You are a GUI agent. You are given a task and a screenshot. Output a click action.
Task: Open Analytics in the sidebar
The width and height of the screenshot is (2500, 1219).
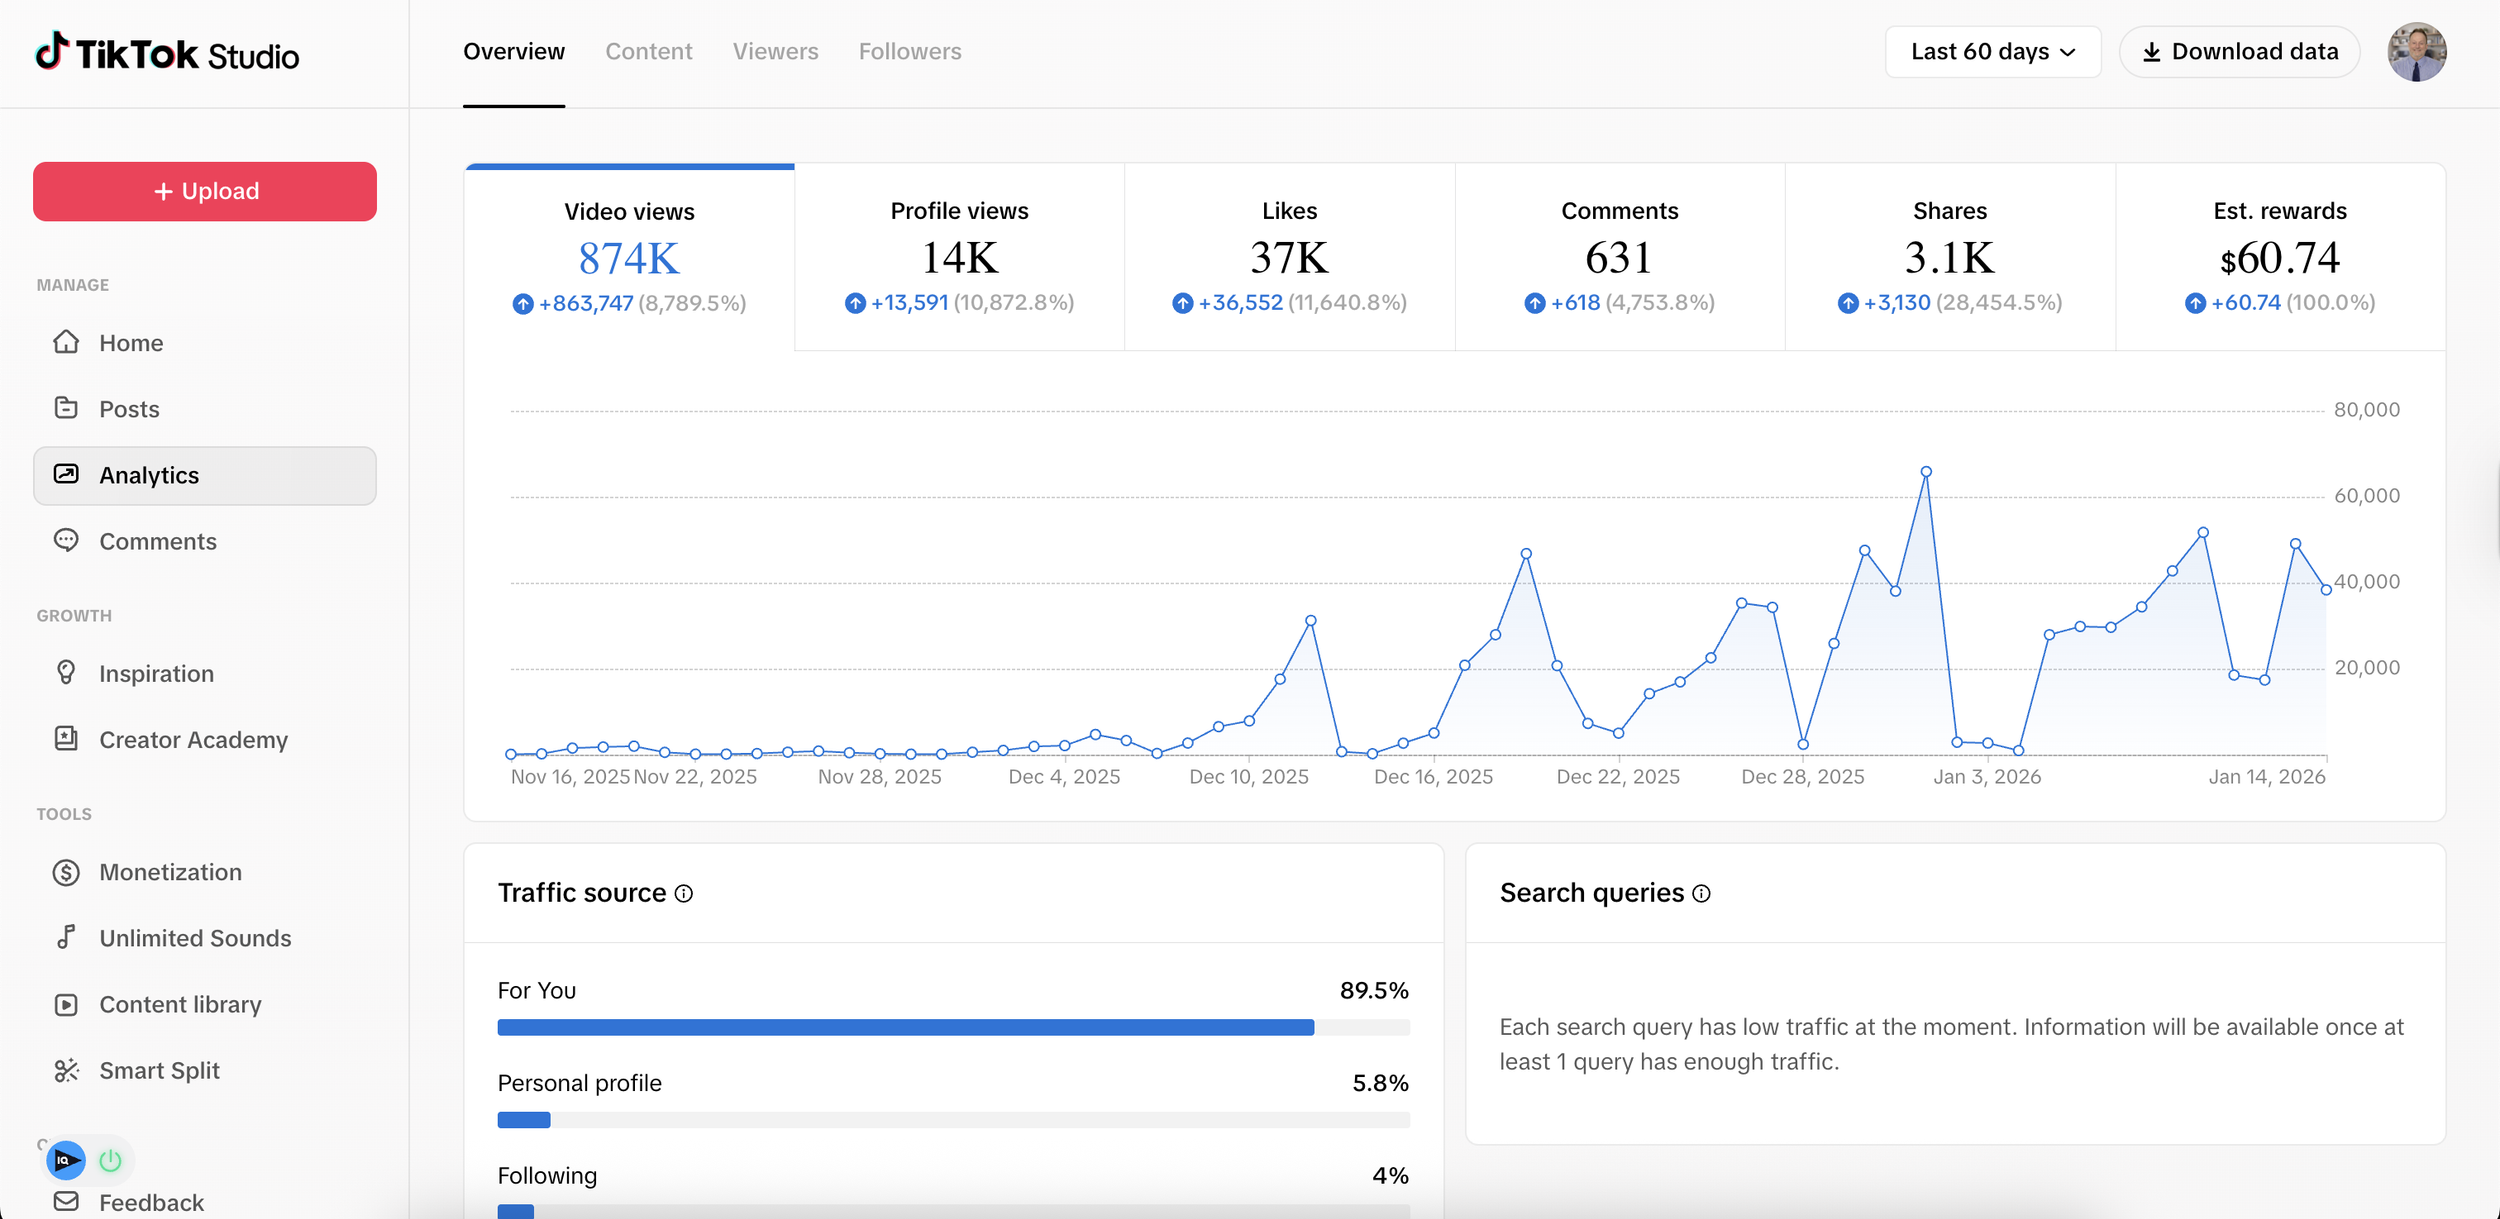[149, 475]
